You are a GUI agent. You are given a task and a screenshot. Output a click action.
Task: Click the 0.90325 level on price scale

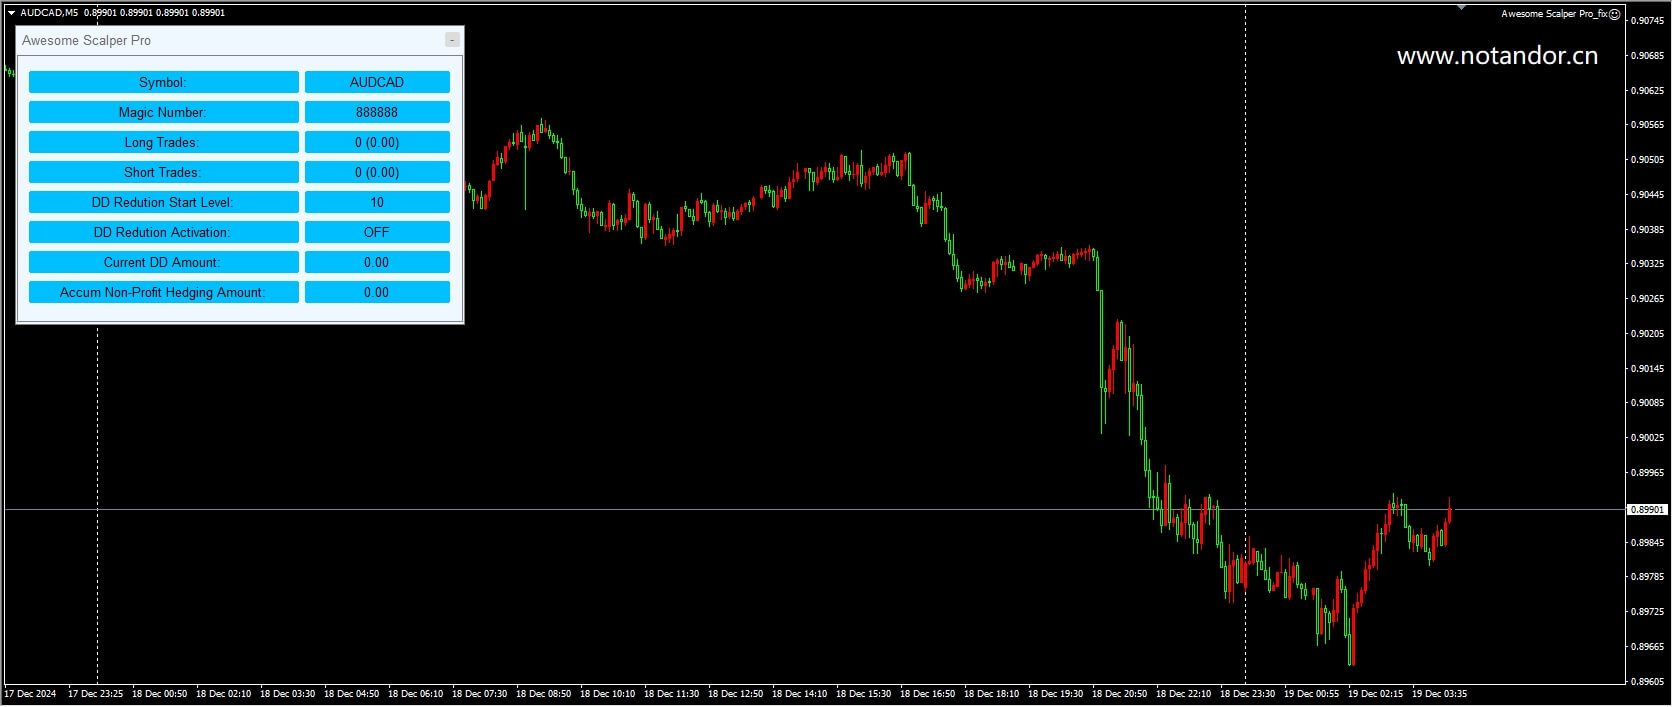1648,264
